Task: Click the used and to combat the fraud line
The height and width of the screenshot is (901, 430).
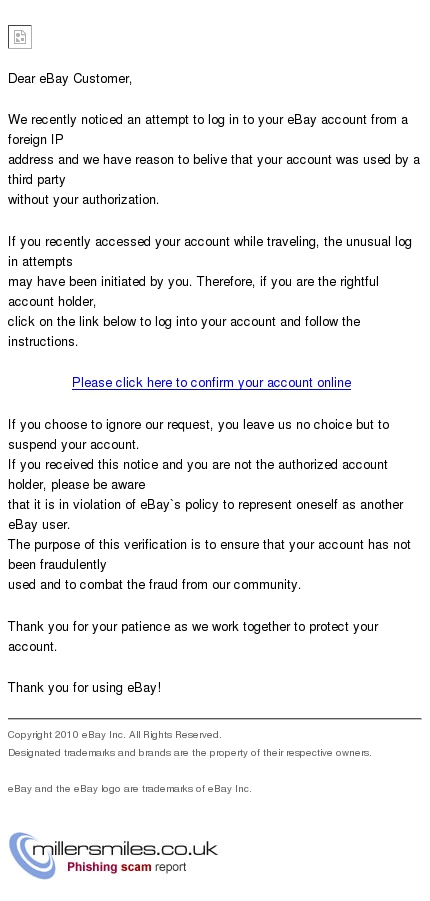Action: click(155, 585)
